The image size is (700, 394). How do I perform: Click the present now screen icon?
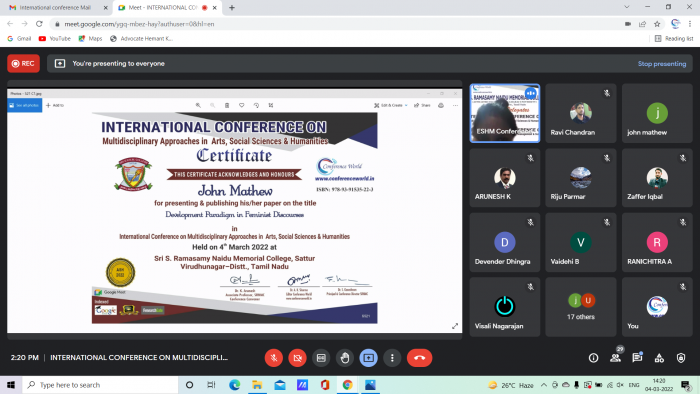368,358
